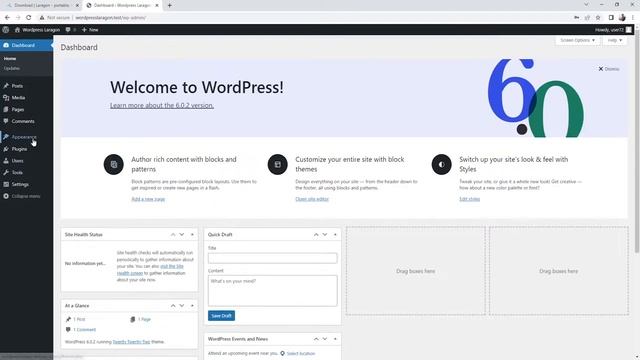This screenshot has width=640, height=360.
Task: Open the Updates submenu item
Action: 12,69
